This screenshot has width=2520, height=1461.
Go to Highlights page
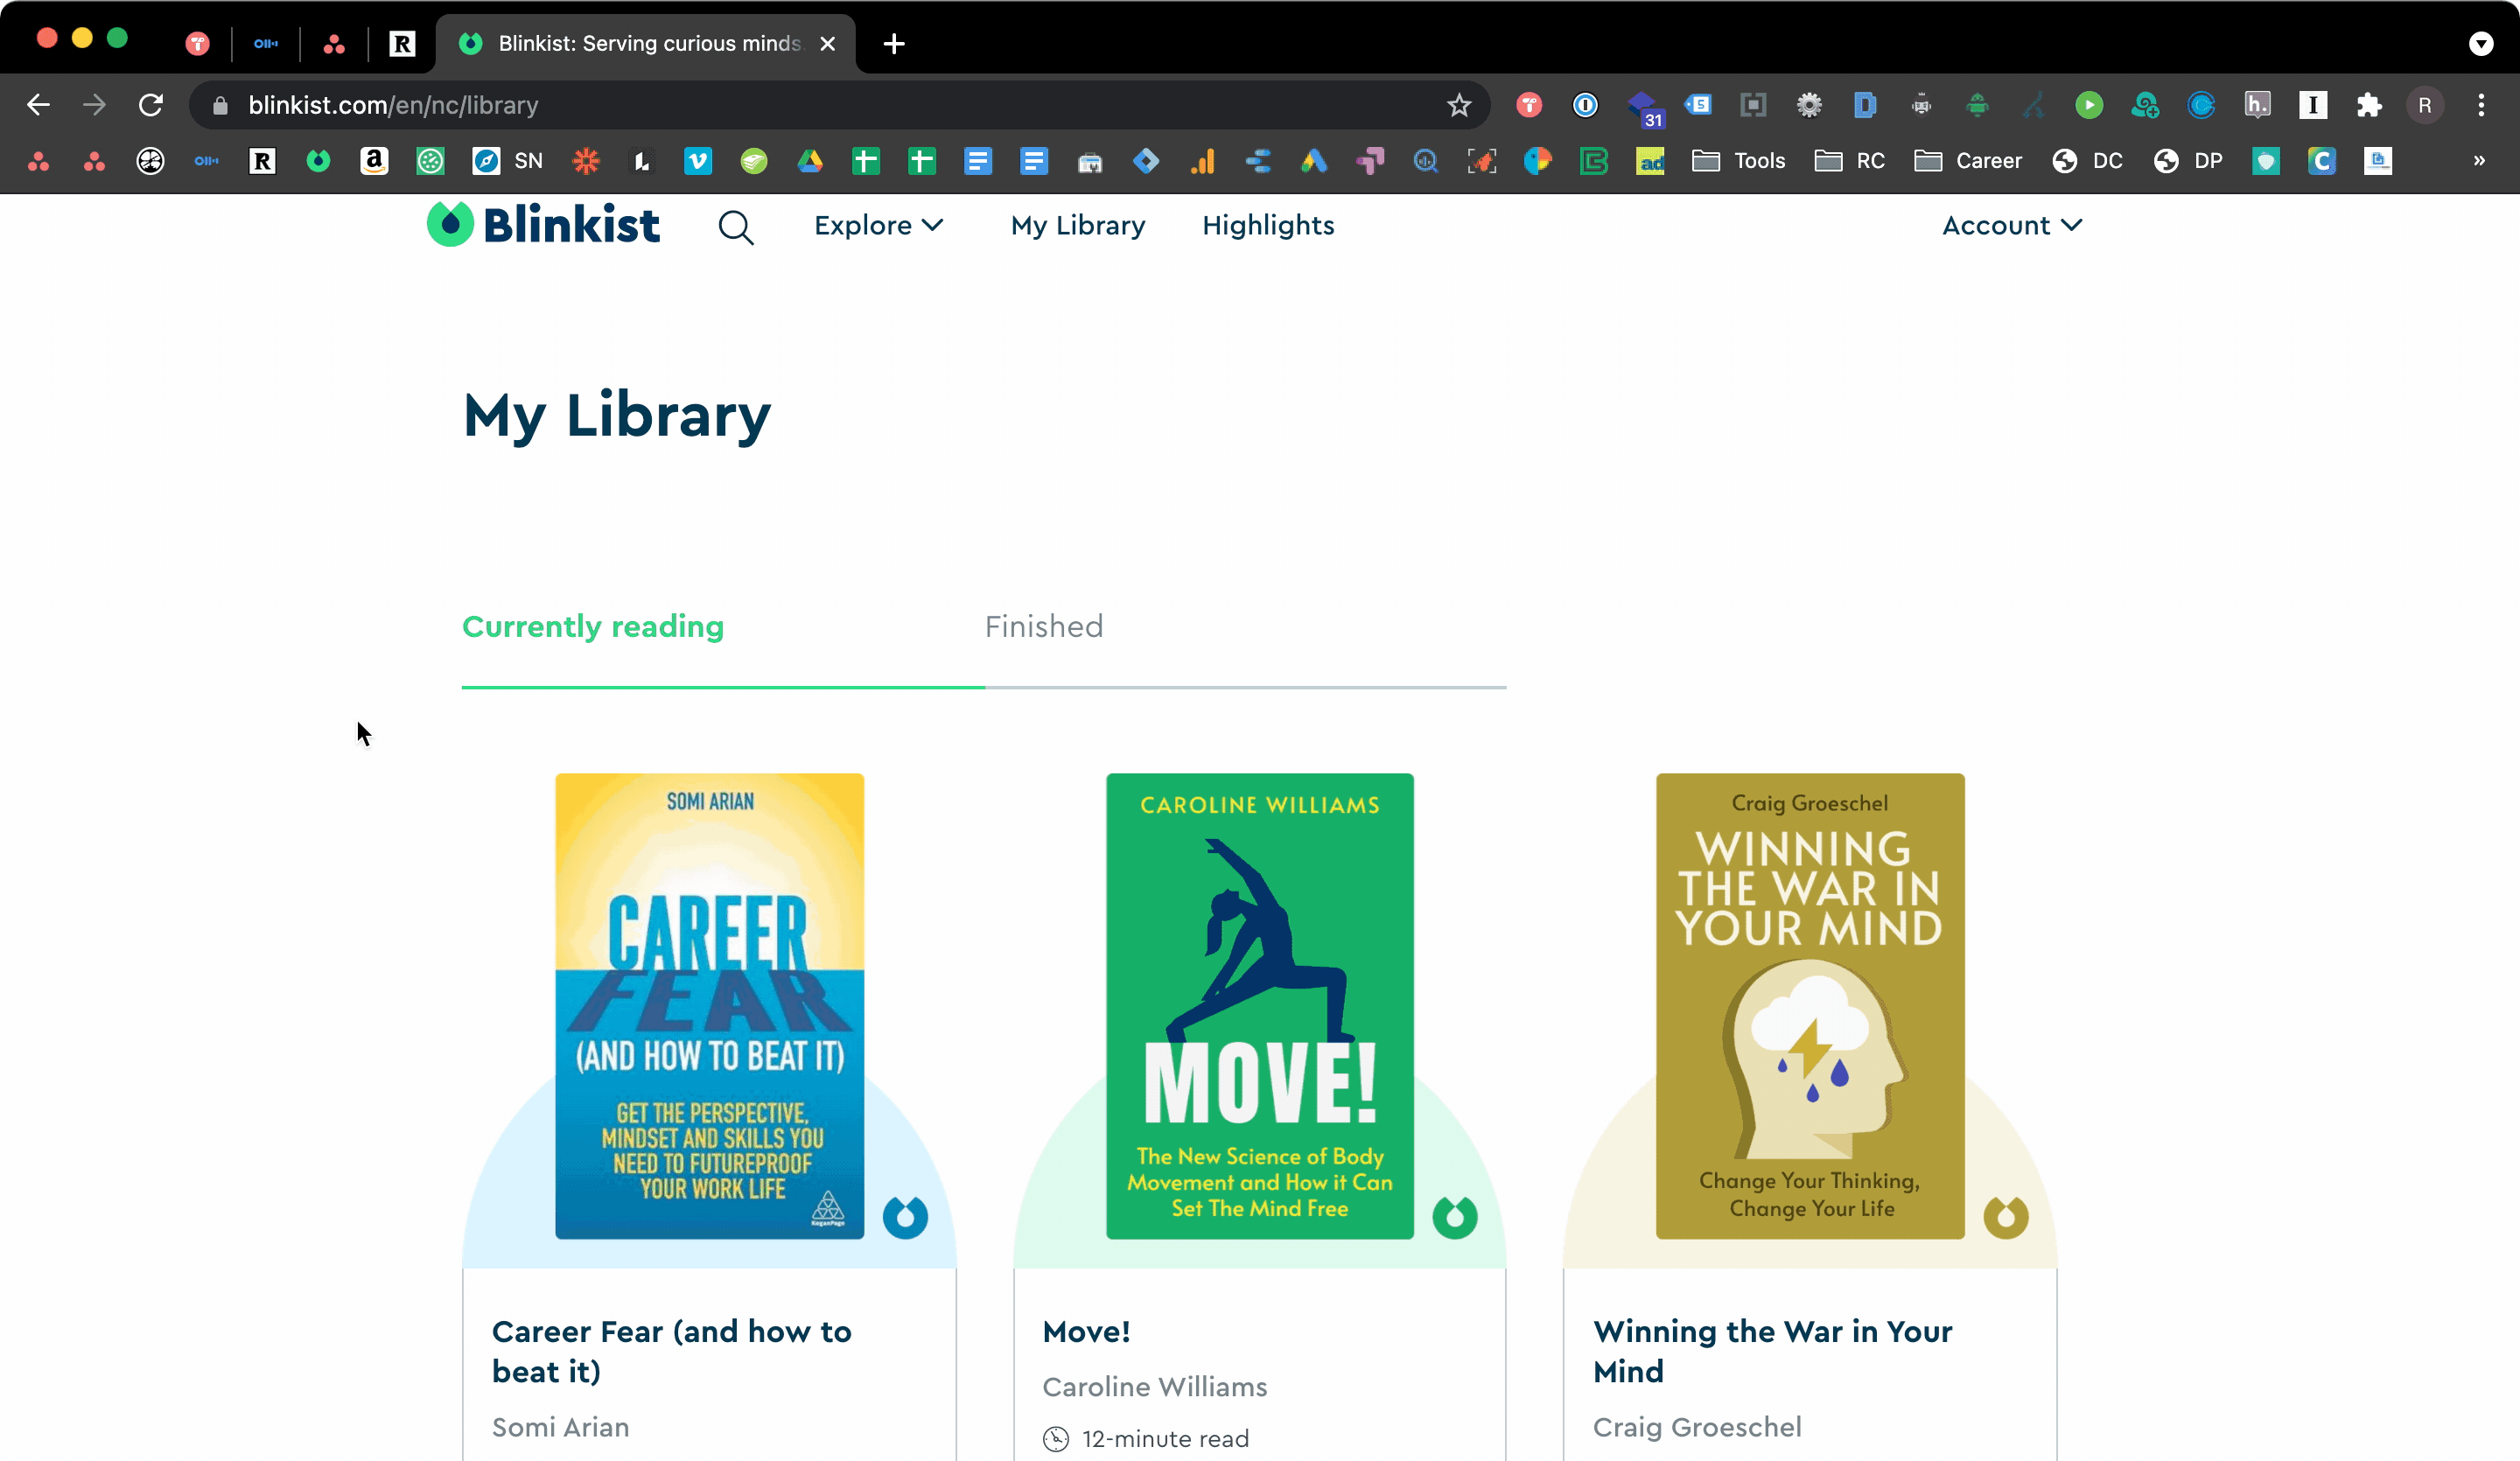tap(1267, 225)
